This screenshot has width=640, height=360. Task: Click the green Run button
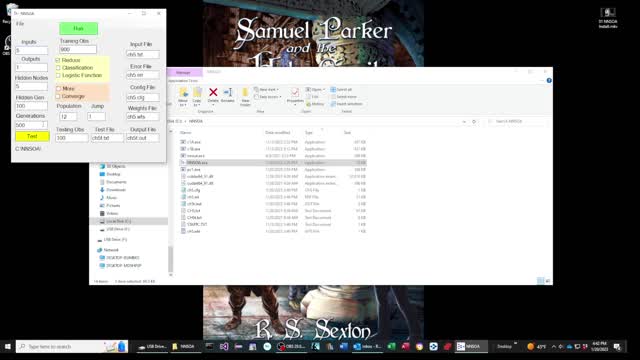tap(78, 28)
